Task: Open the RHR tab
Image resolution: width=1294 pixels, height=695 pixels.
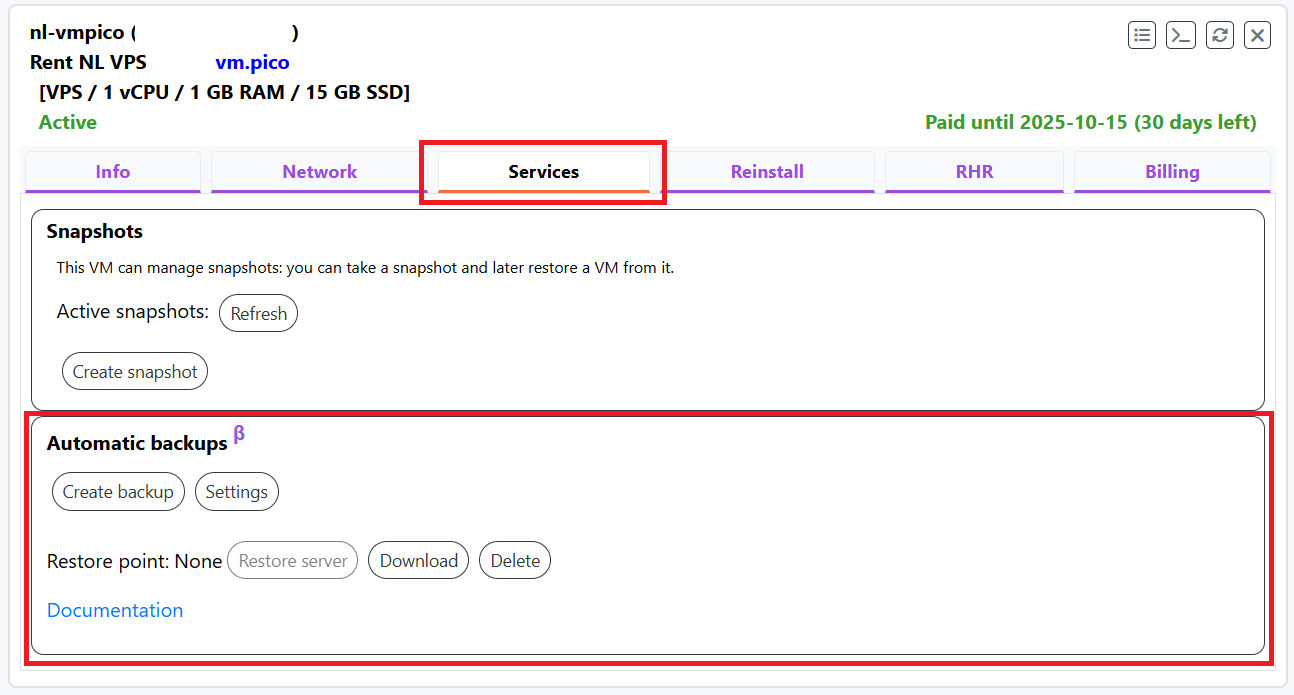Action: (974, 172)
